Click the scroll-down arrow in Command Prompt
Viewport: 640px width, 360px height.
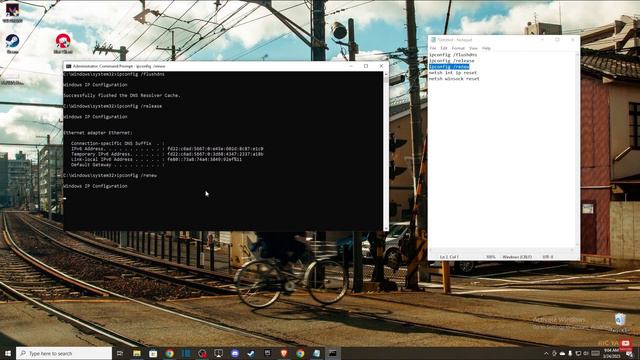pos(386,229)
